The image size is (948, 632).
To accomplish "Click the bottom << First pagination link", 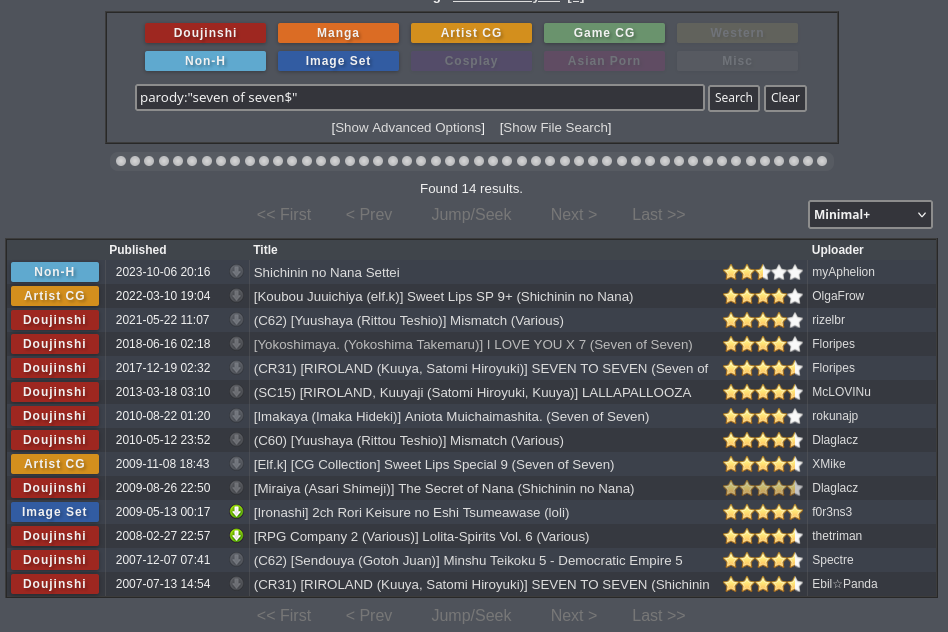I will (x=284, y=615).
